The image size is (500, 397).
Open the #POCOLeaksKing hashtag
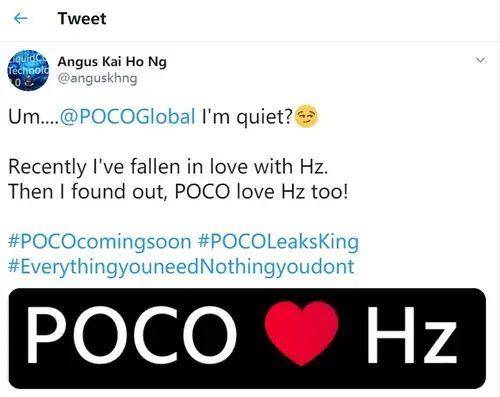coord(279,242)
